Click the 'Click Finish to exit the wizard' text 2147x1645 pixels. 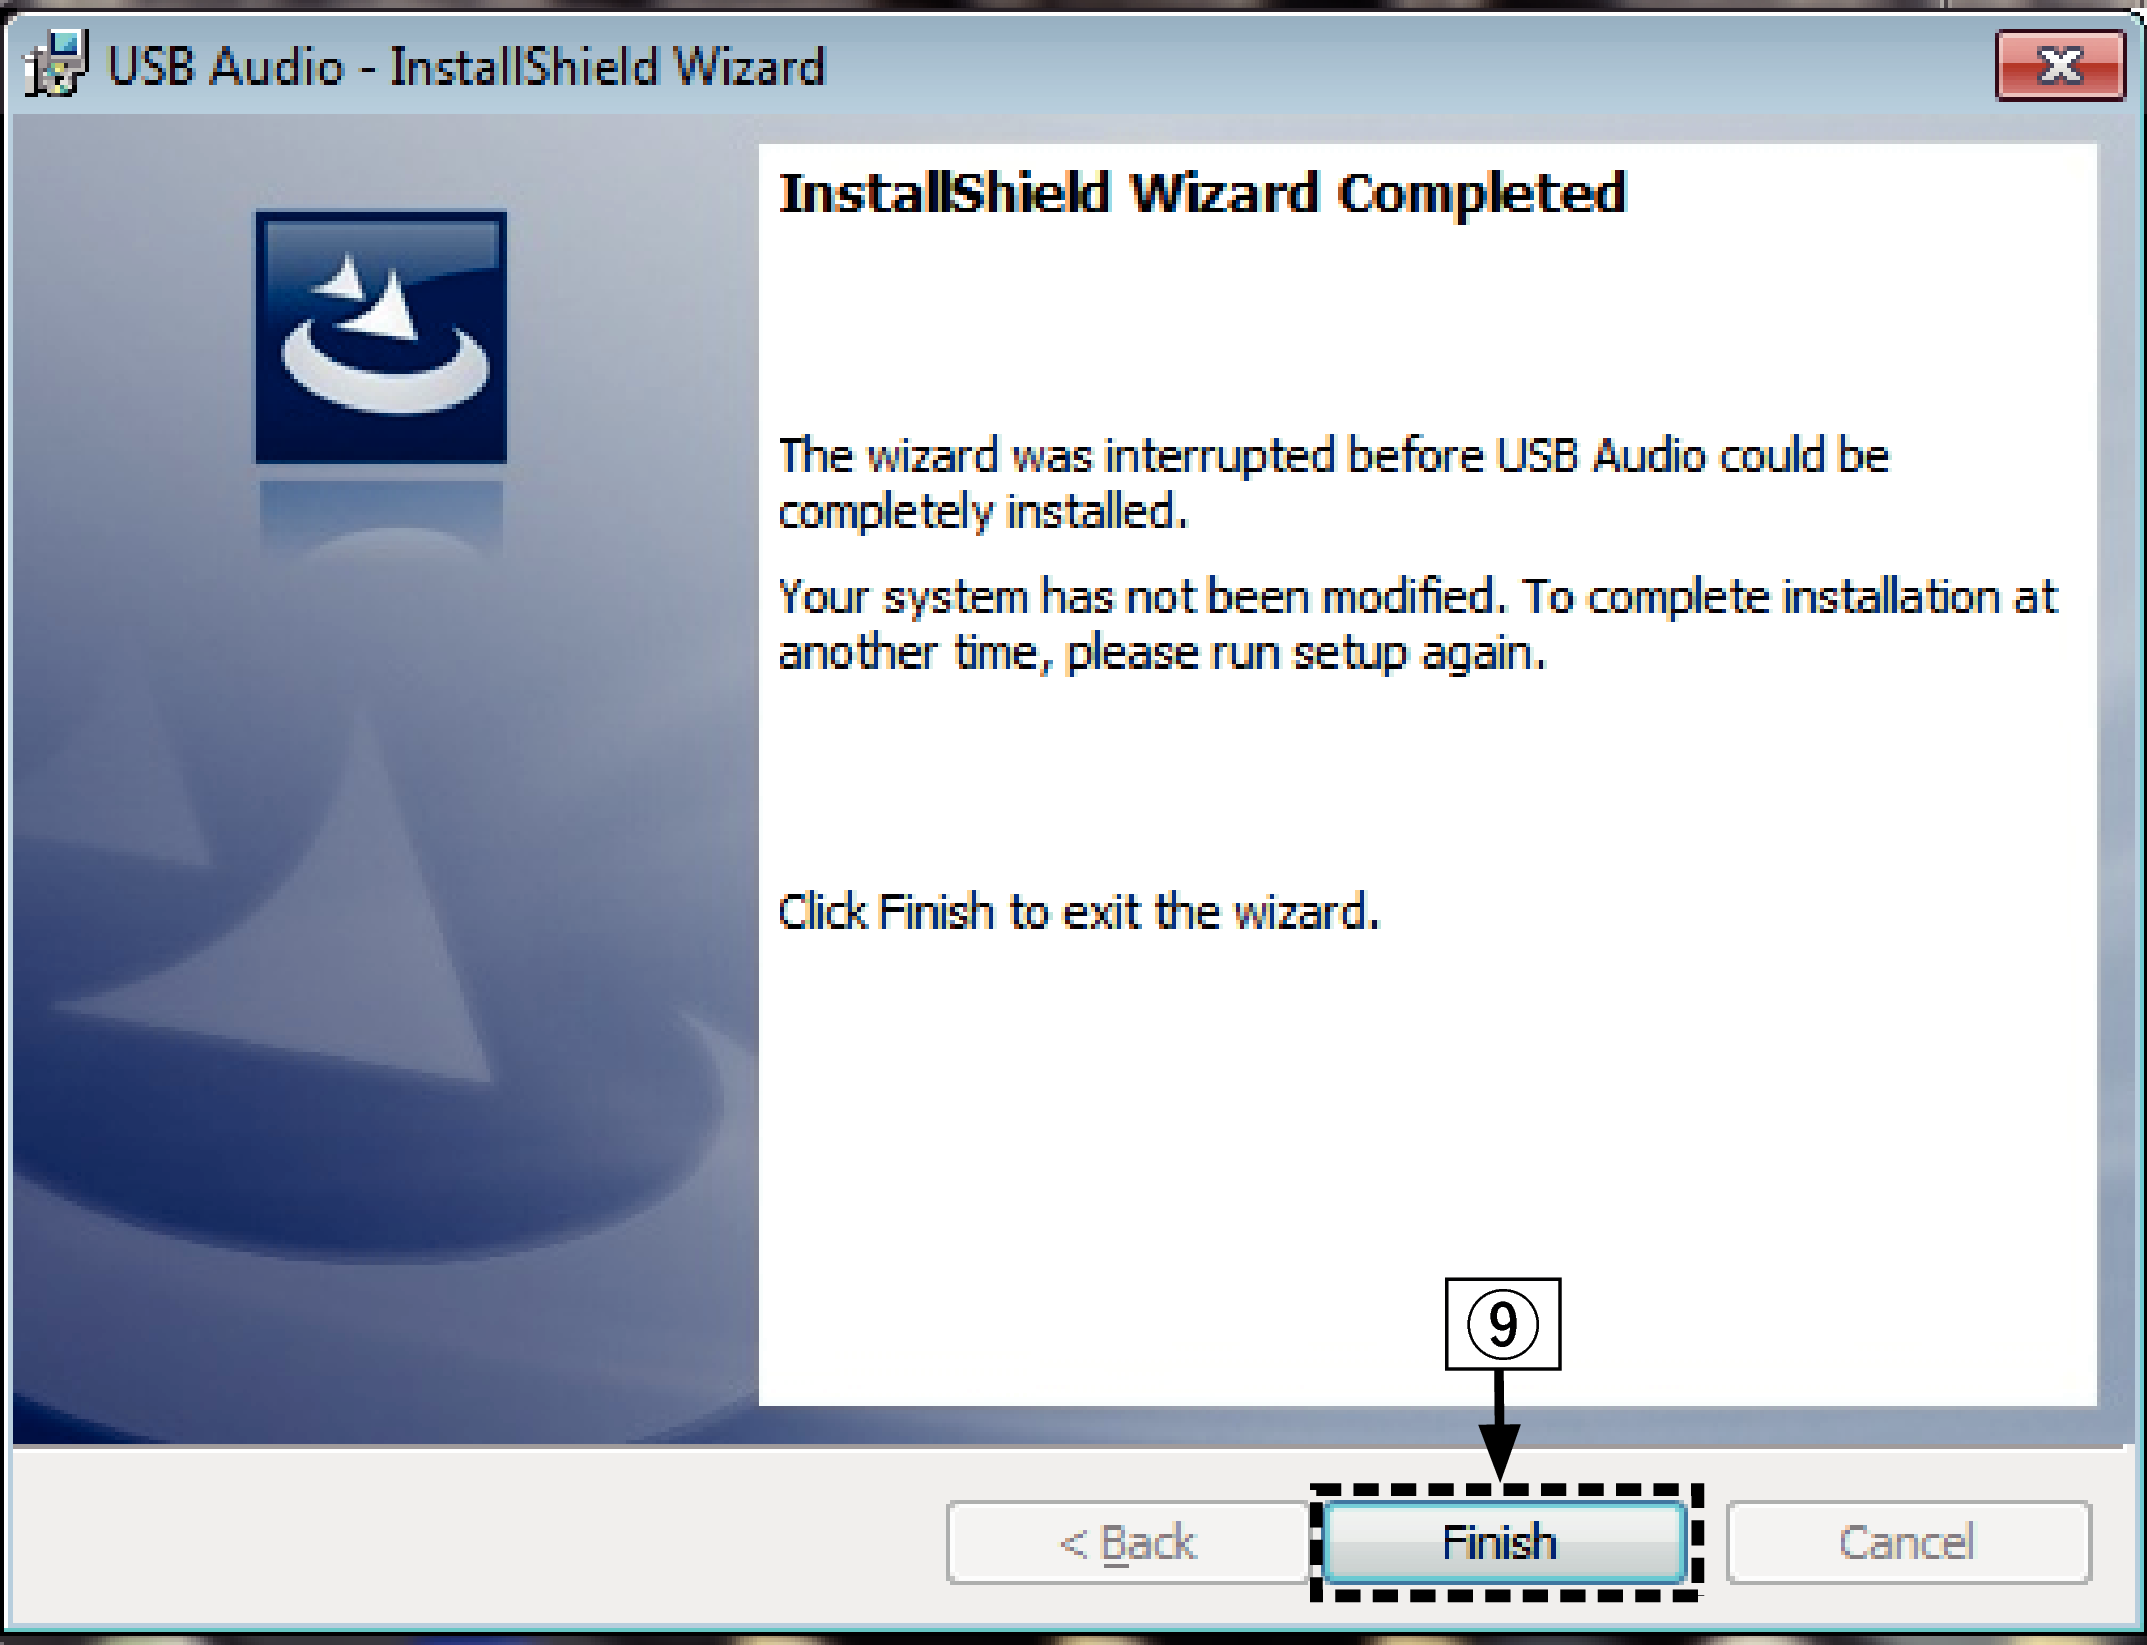pyautogui.click(x=1079, y=912)
